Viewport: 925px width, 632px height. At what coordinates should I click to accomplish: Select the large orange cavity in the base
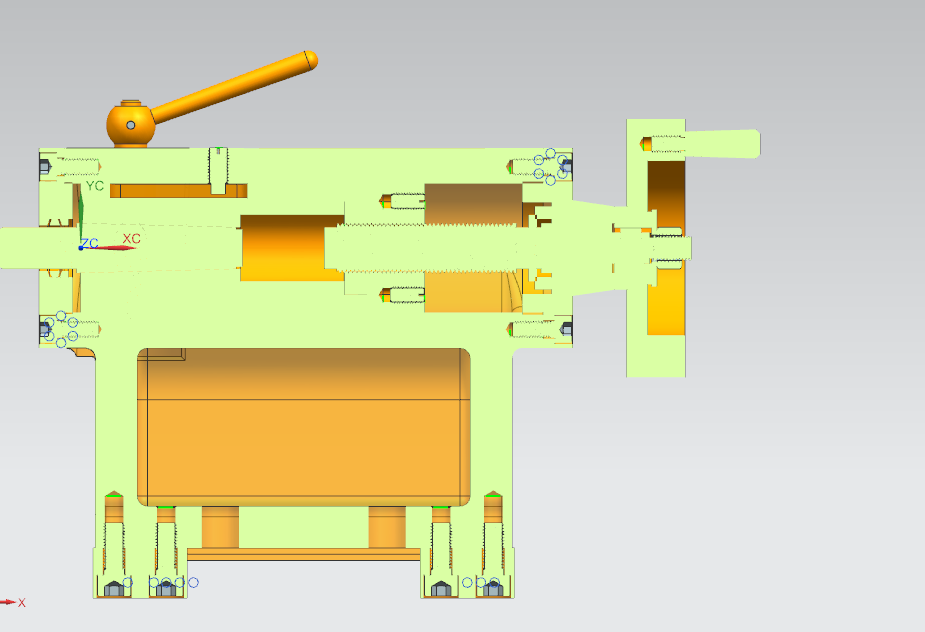(304, 427)
